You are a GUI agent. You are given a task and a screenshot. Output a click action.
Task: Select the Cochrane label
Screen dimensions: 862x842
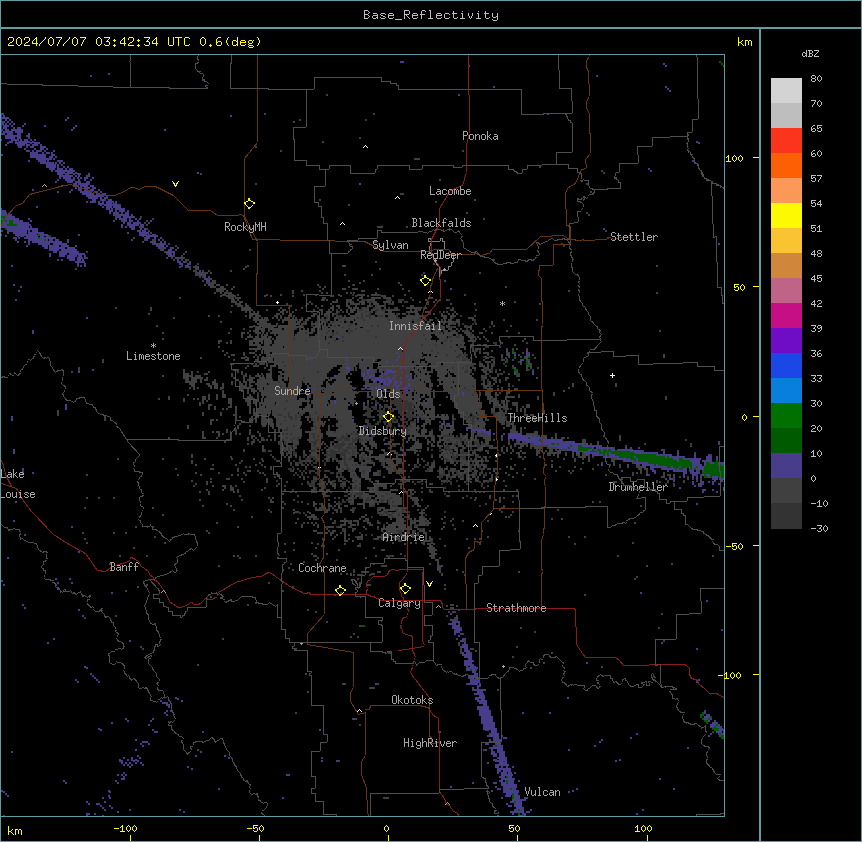tap(322, 568)
